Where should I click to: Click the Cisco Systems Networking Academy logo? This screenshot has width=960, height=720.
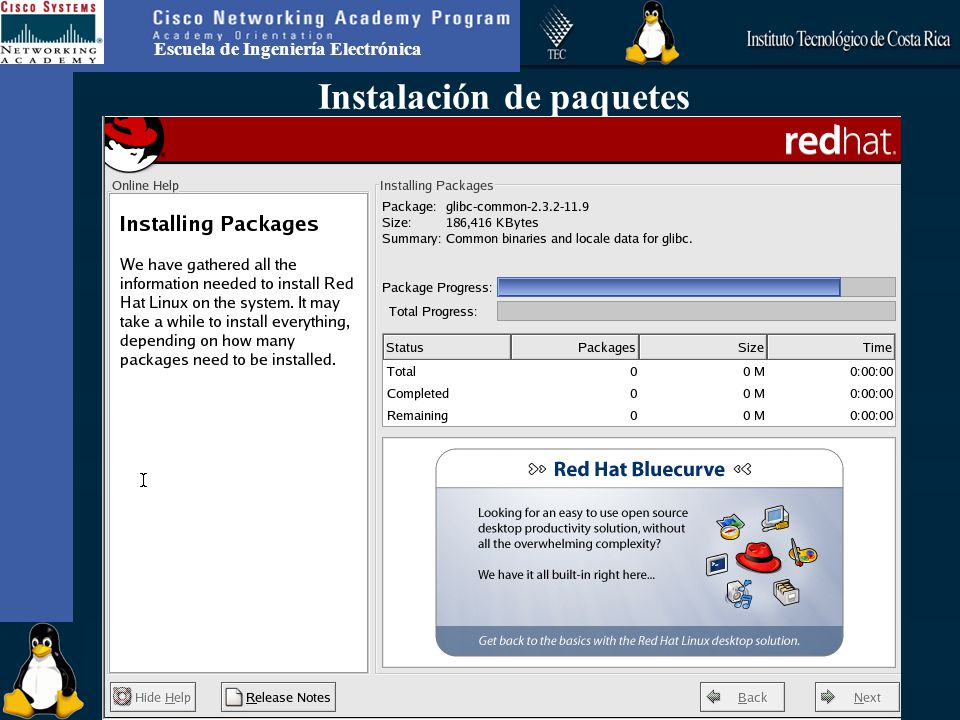tap(51, 32)
